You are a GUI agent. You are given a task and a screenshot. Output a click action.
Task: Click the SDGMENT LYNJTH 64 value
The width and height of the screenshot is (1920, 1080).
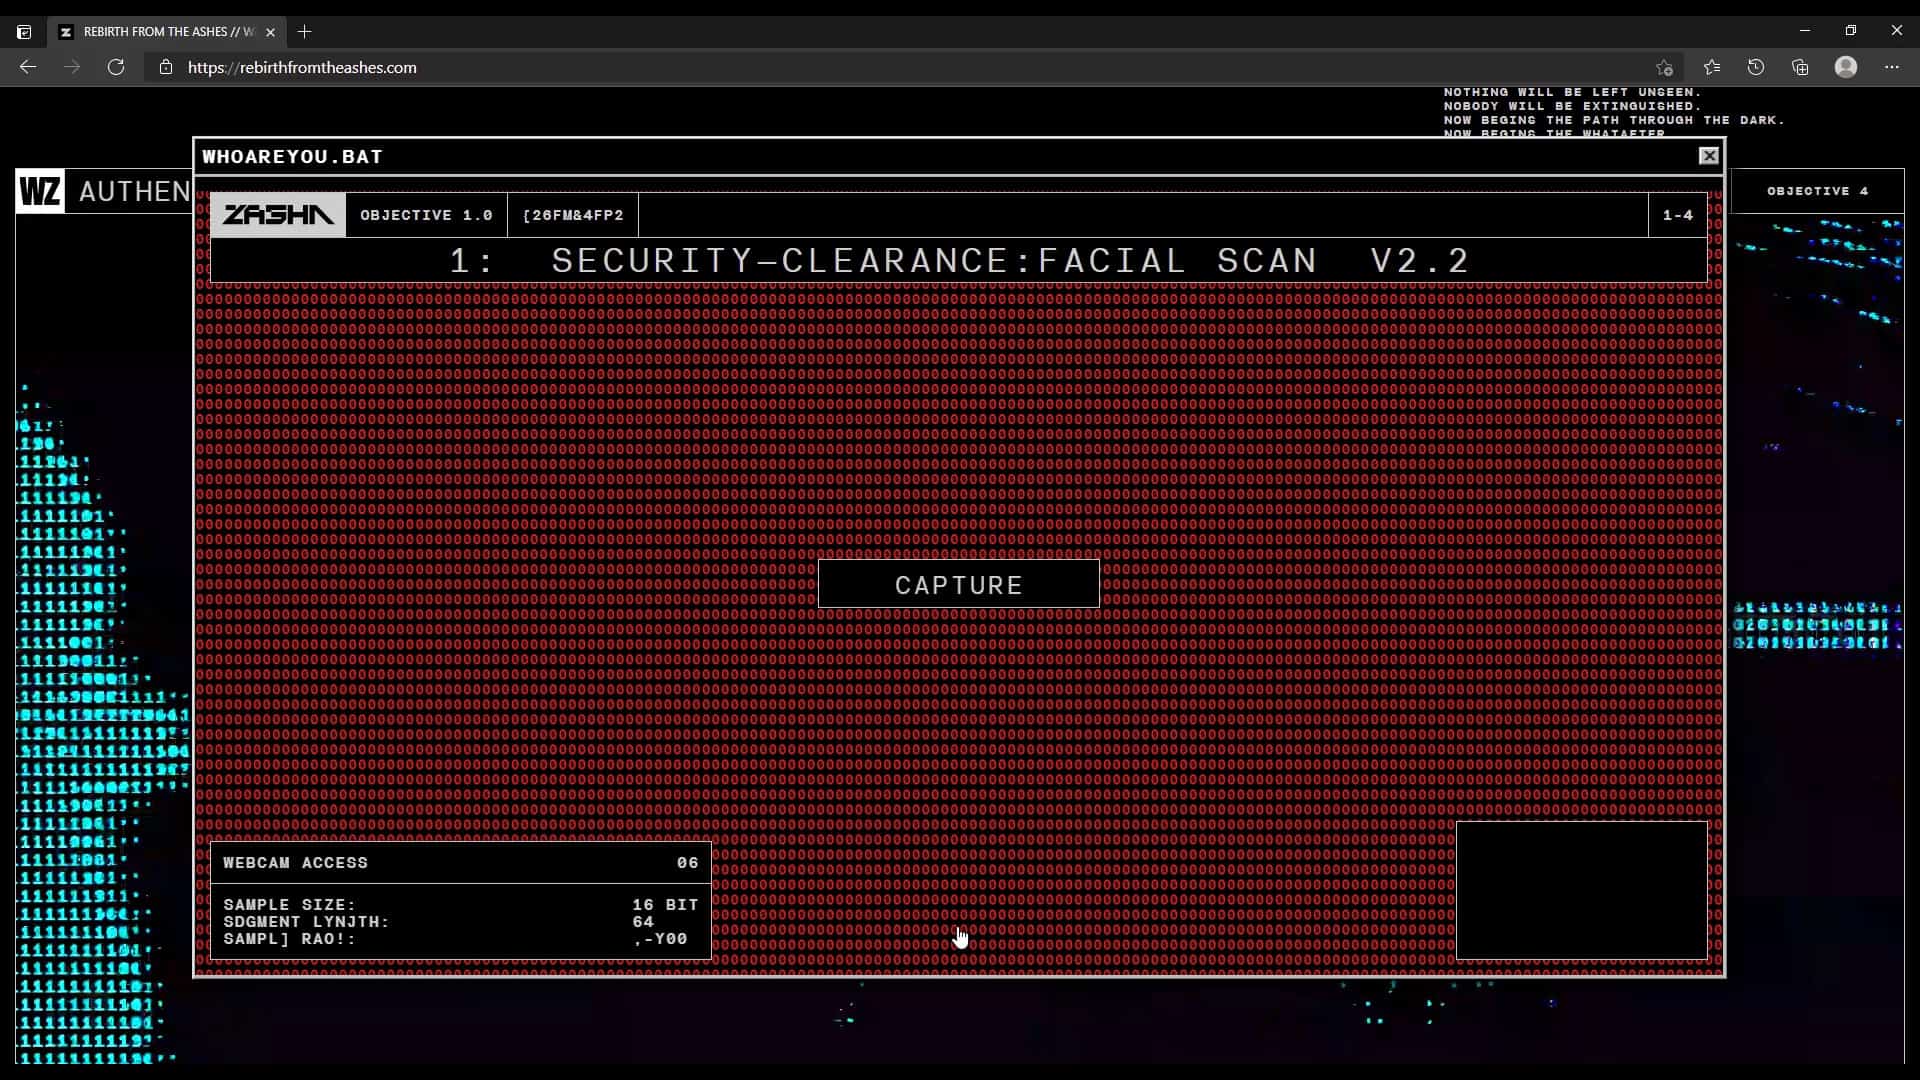click(x=643, y=921)
